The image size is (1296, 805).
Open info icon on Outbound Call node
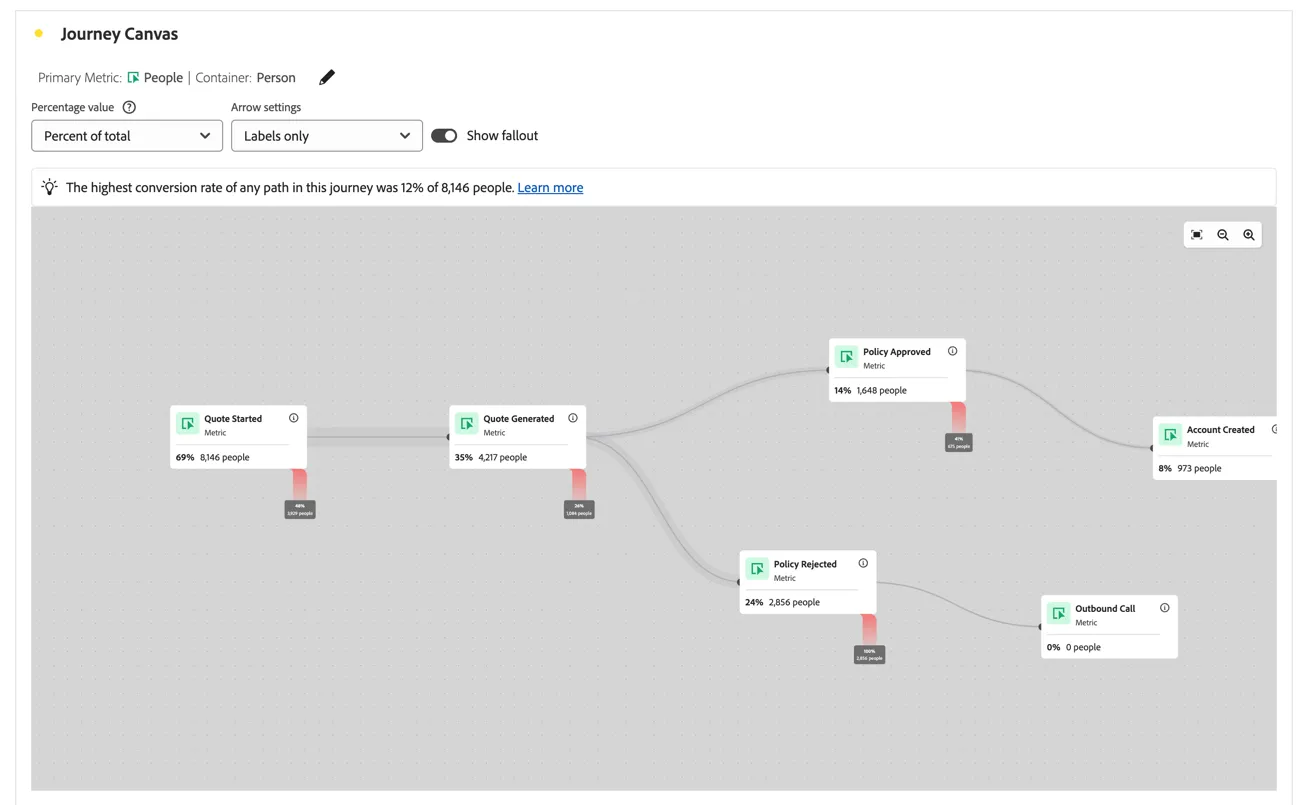(x=1165, y=608)
